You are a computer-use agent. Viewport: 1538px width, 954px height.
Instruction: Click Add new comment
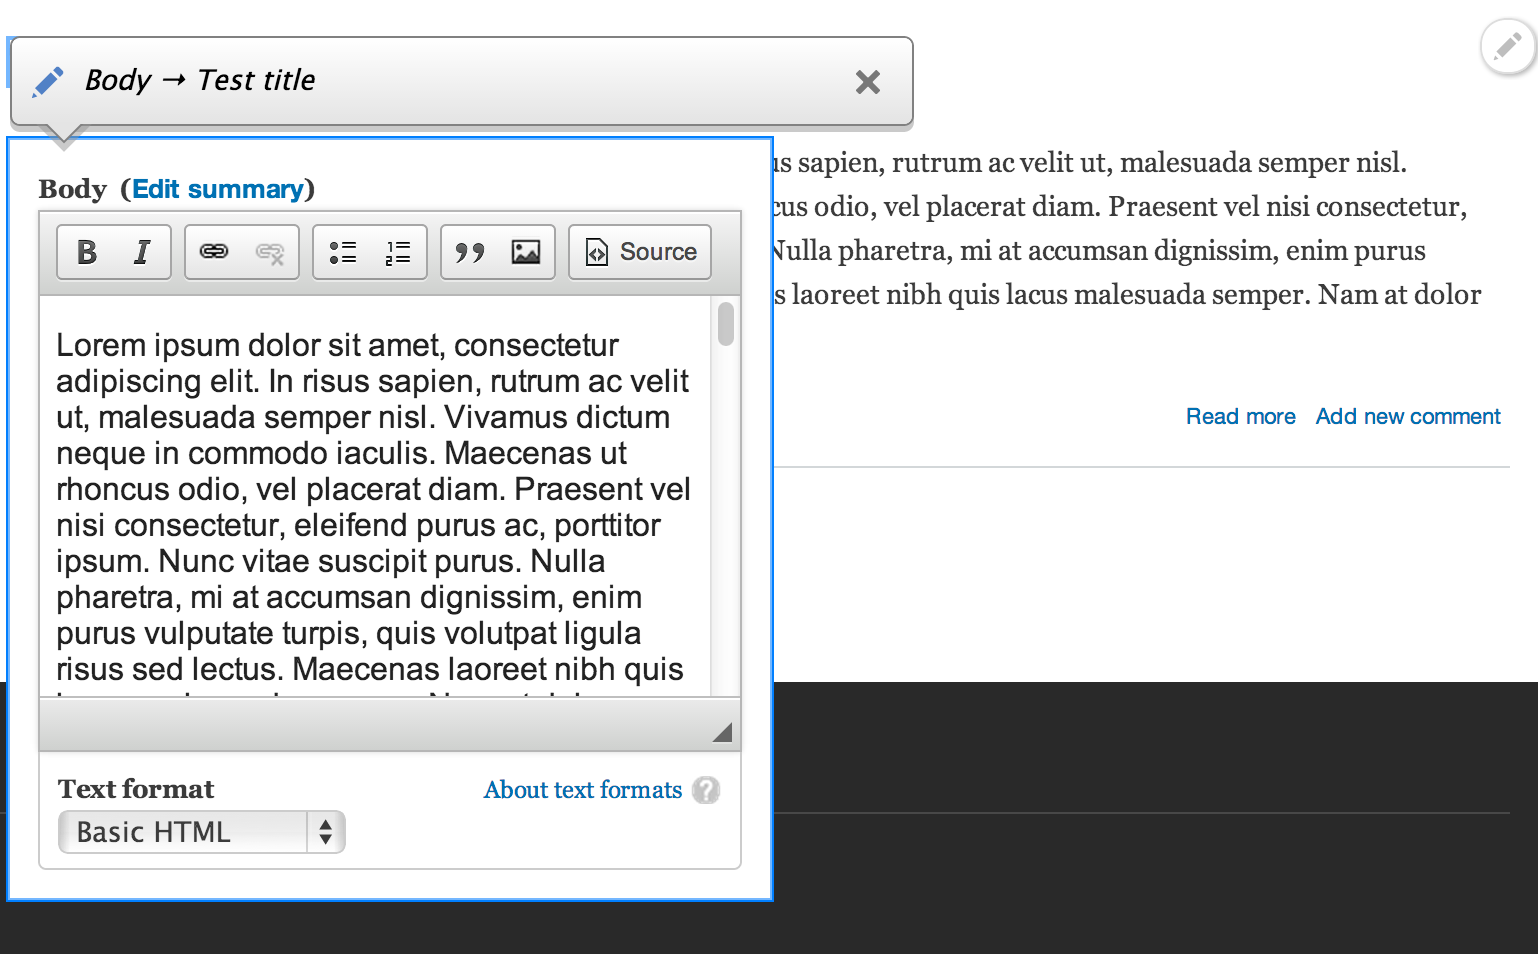coord(1407,416)
